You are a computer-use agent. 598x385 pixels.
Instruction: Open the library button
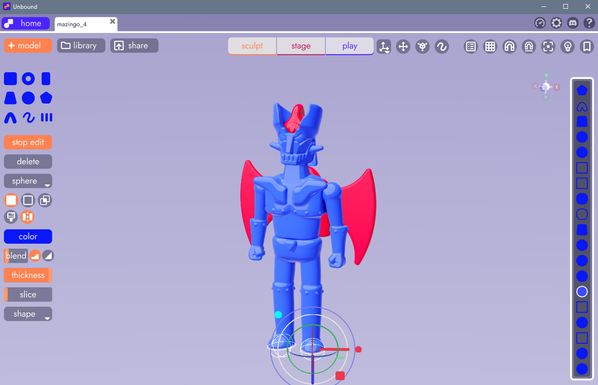[81, 45]
